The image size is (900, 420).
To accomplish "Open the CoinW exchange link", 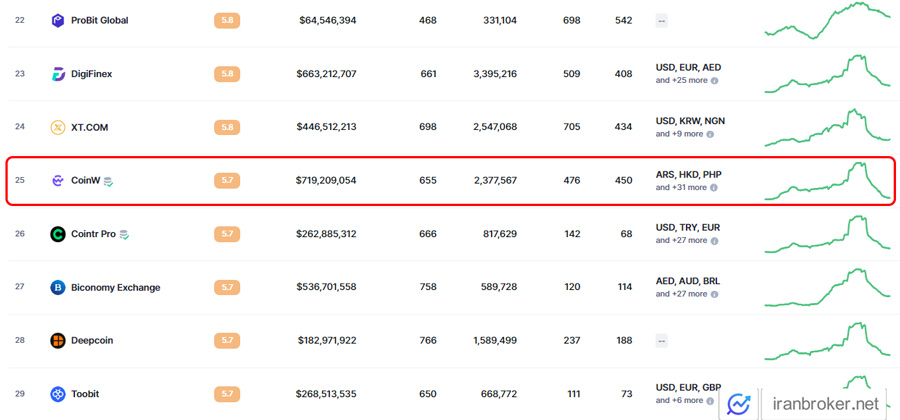I will pos(86,181).
